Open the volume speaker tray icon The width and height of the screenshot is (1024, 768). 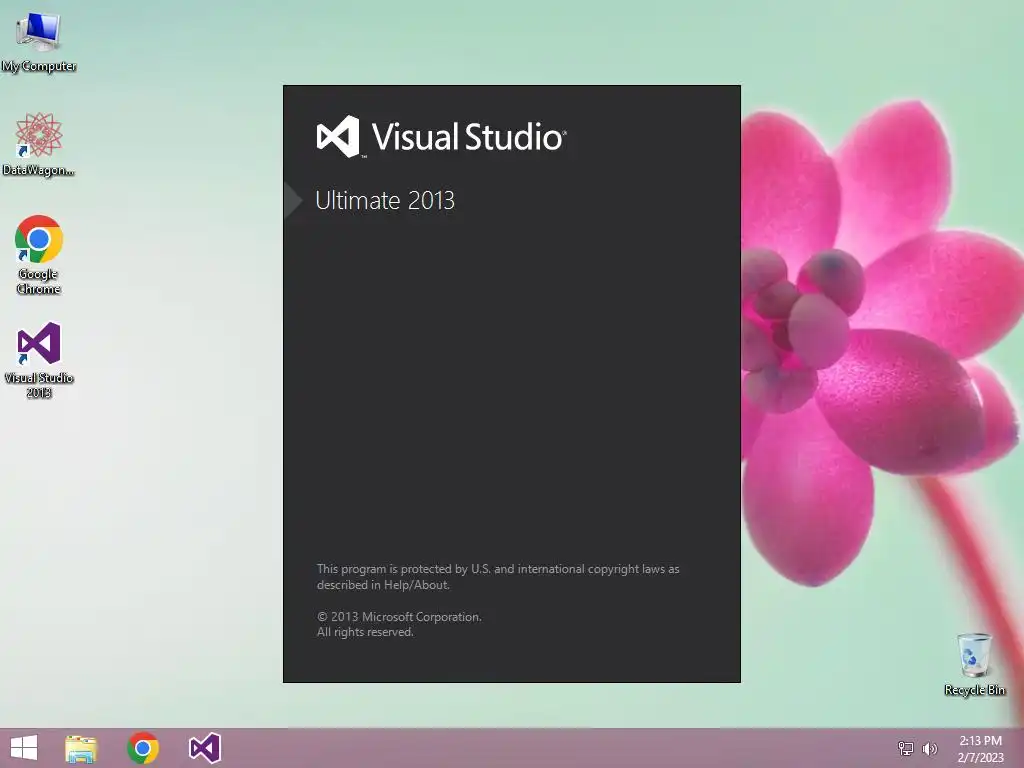(x=929, y=748)
